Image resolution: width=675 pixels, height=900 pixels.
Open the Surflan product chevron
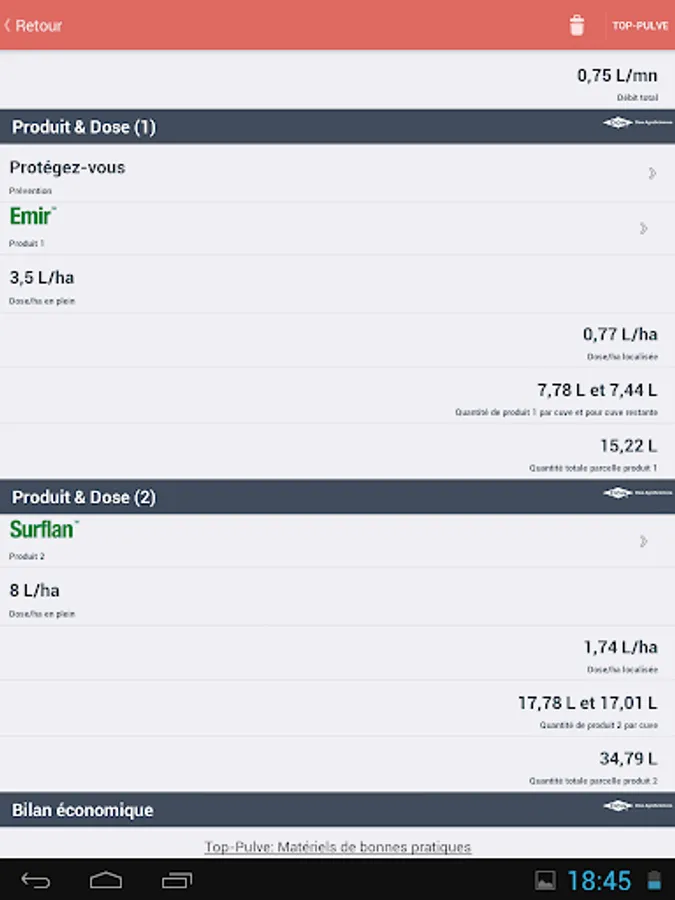pos(644,541)
